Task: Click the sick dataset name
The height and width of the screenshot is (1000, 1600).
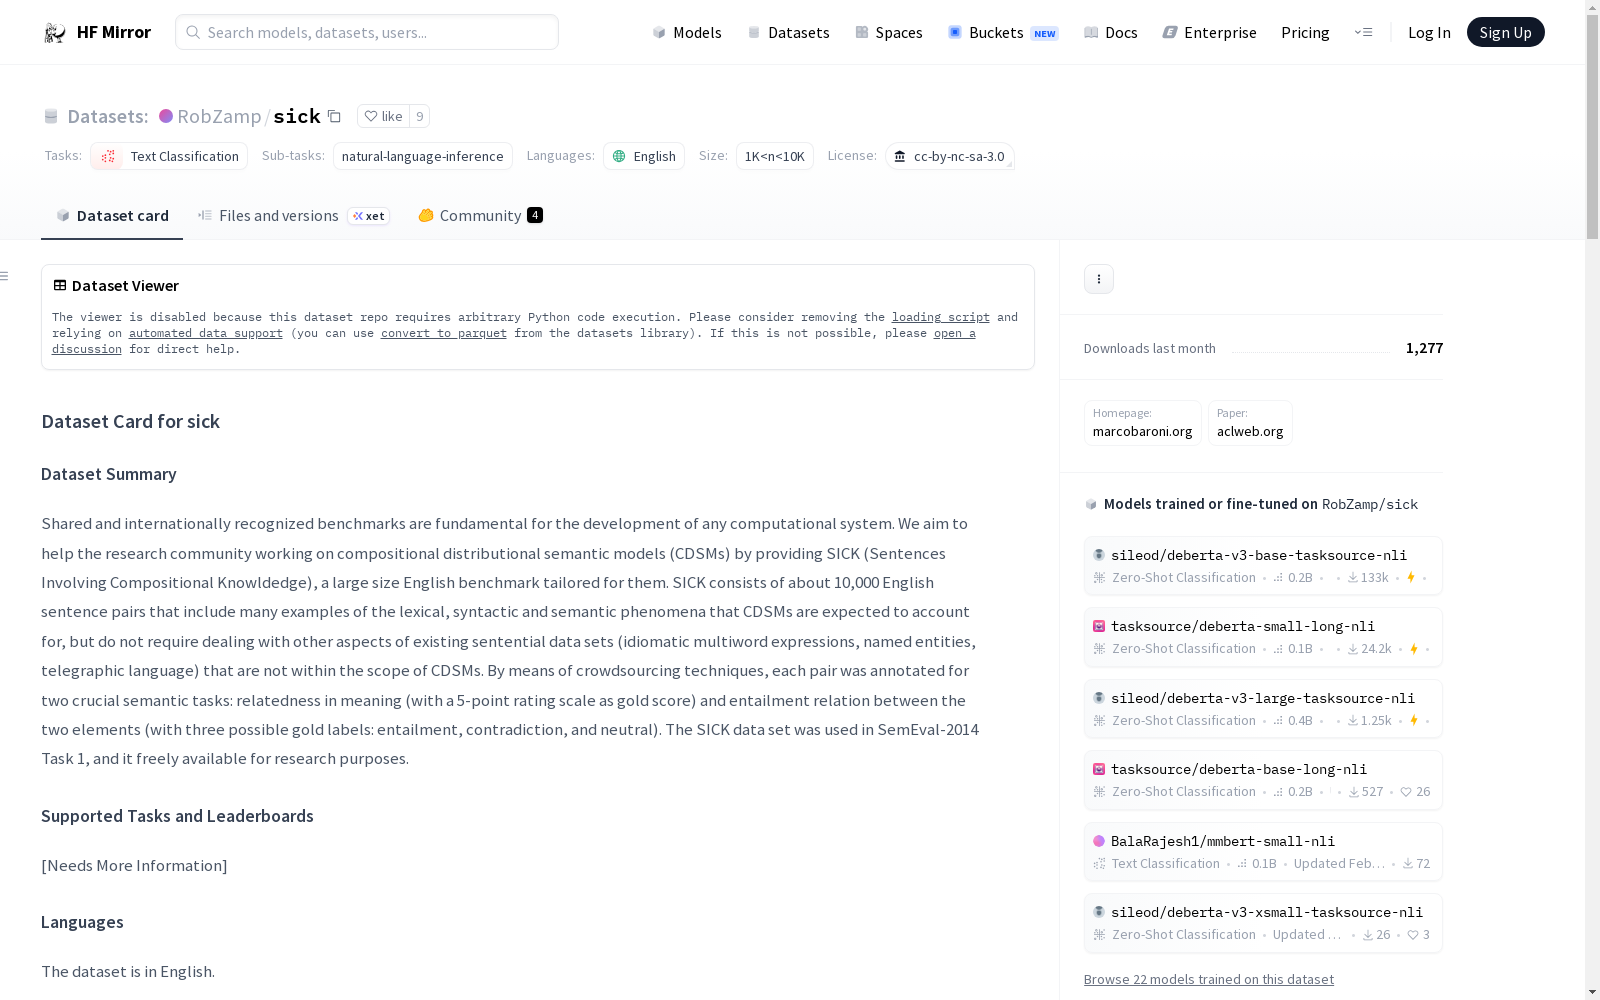Action: [297, 117]
